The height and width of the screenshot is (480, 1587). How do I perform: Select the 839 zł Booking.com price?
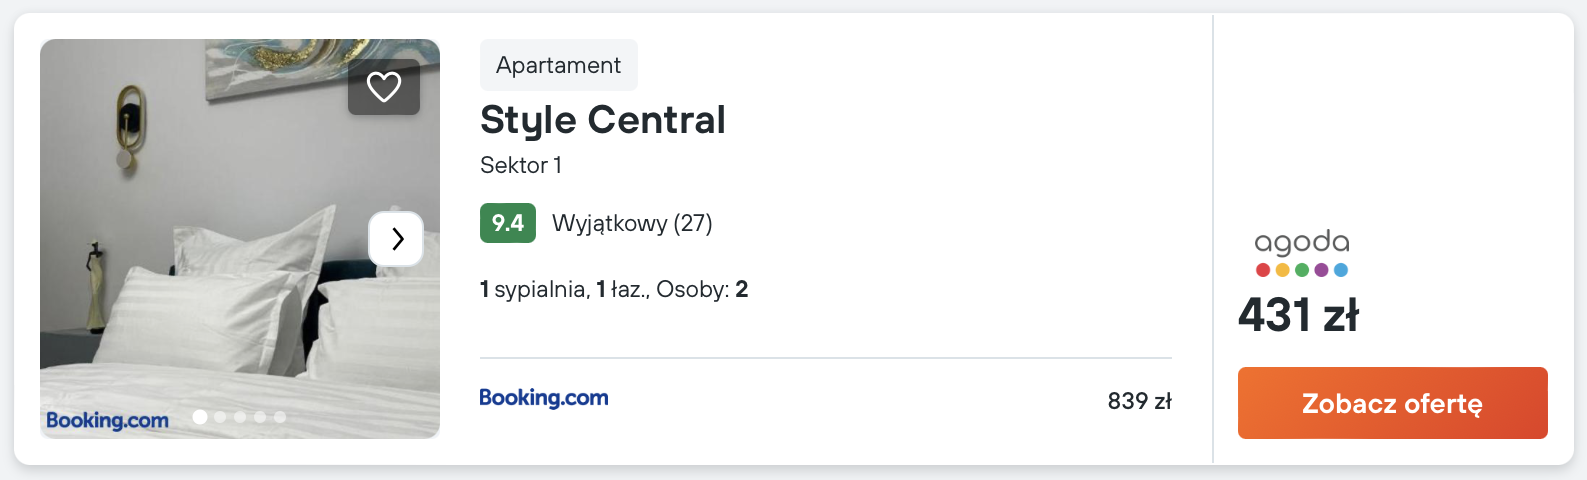[x=1139, y=401]
